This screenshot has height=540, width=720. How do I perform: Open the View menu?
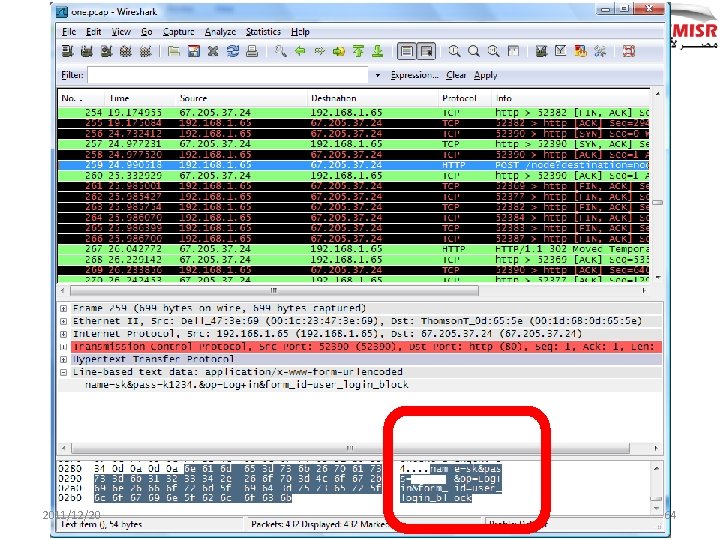121,32
